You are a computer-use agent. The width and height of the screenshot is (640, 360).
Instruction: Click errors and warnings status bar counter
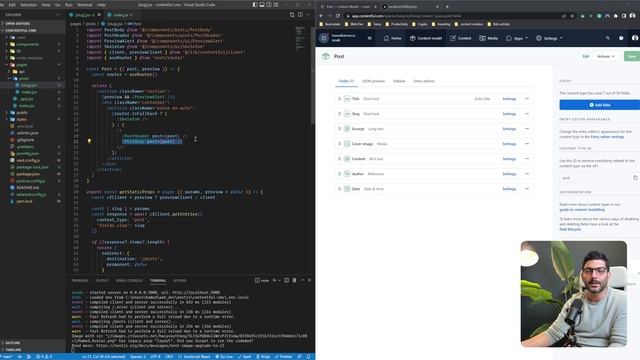pyautogui.click(x=44, y=356)
